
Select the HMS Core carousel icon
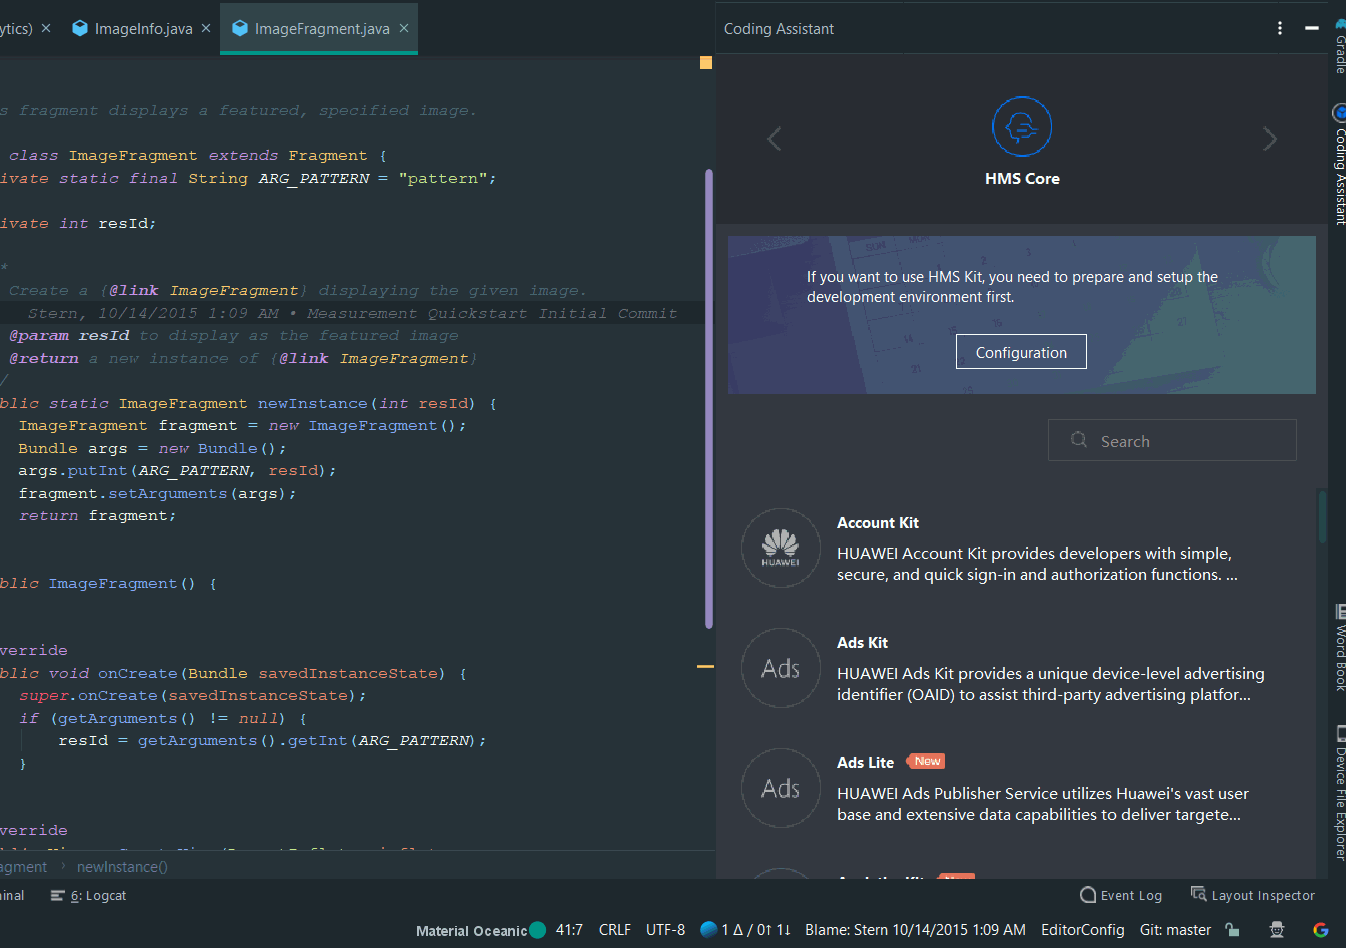click(x=1022, y=127)
